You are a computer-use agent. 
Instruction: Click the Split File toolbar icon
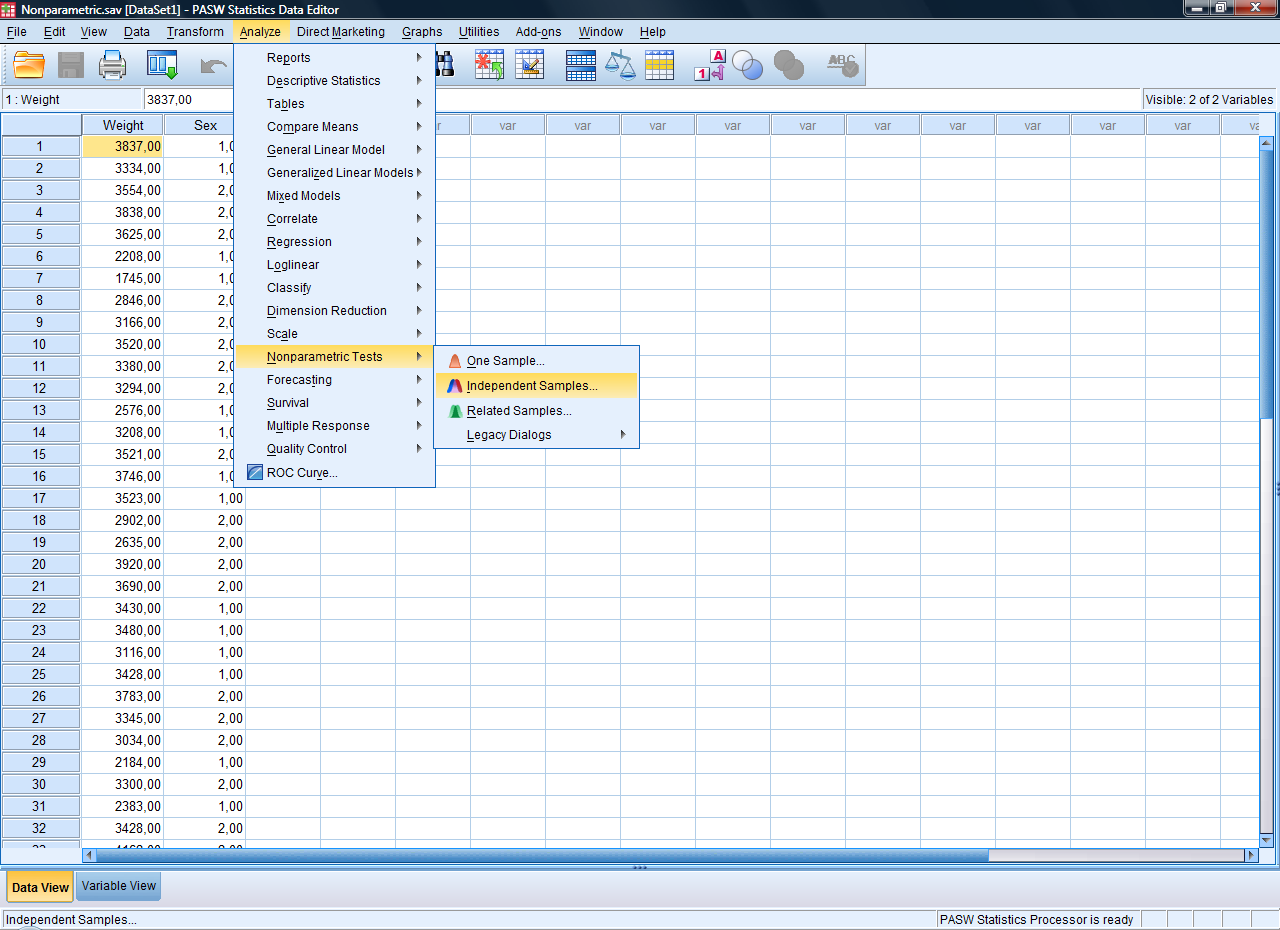click(581, 66)
